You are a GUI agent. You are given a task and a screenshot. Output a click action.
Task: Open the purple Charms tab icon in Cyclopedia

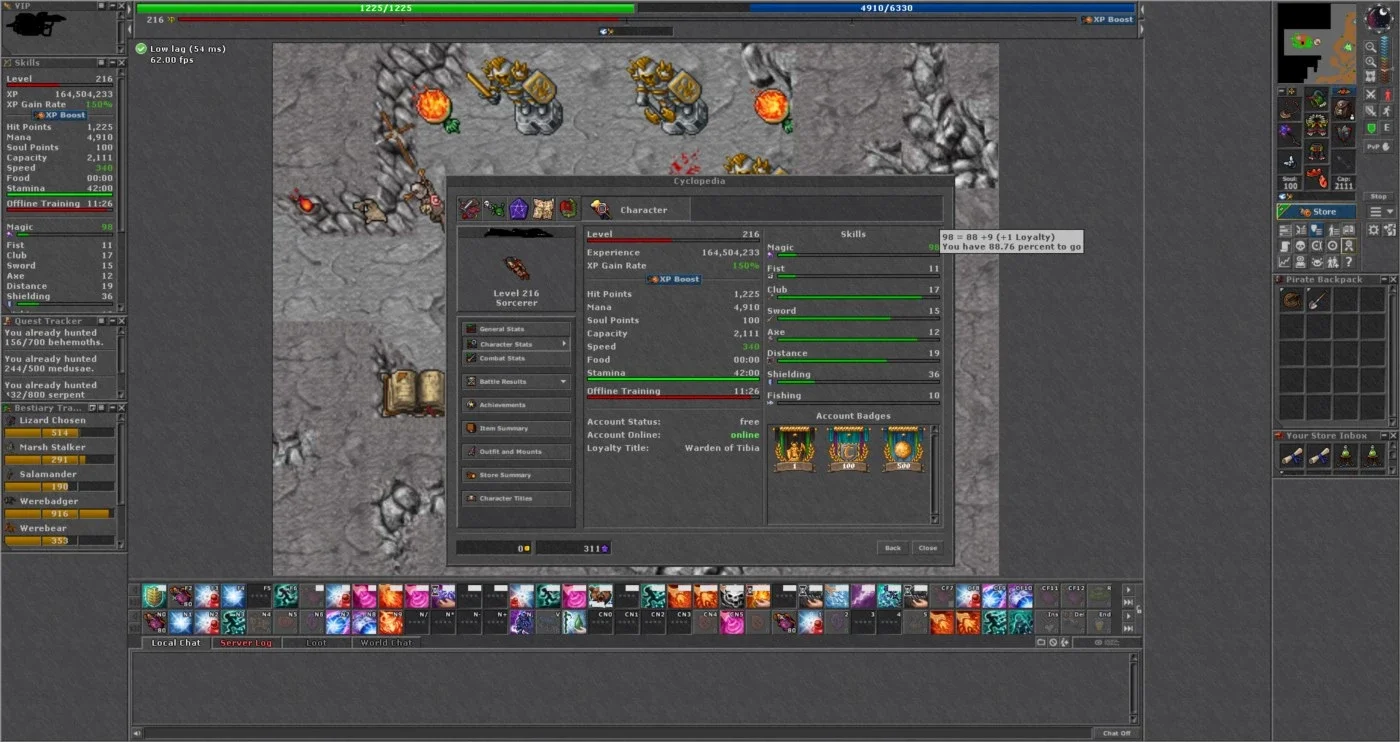pos(518,208)
